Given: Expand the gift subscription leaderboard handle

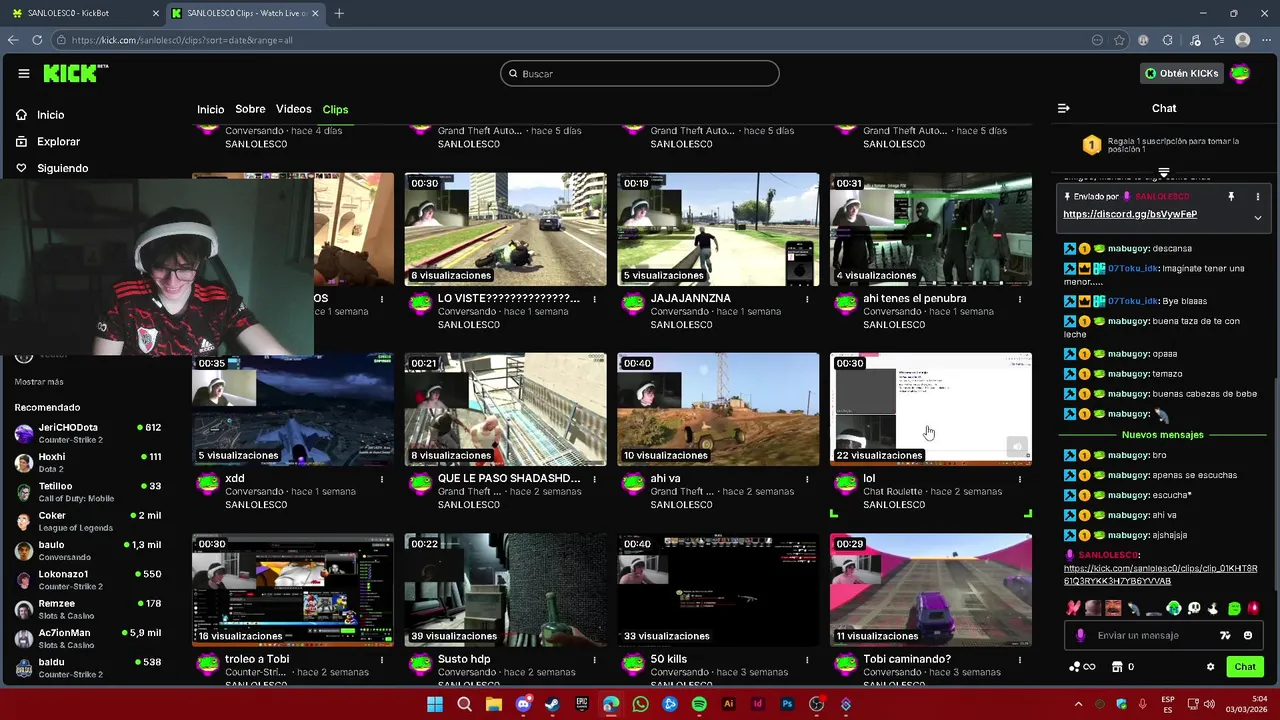Looking at the screenshot, I should click(1164, 173).
